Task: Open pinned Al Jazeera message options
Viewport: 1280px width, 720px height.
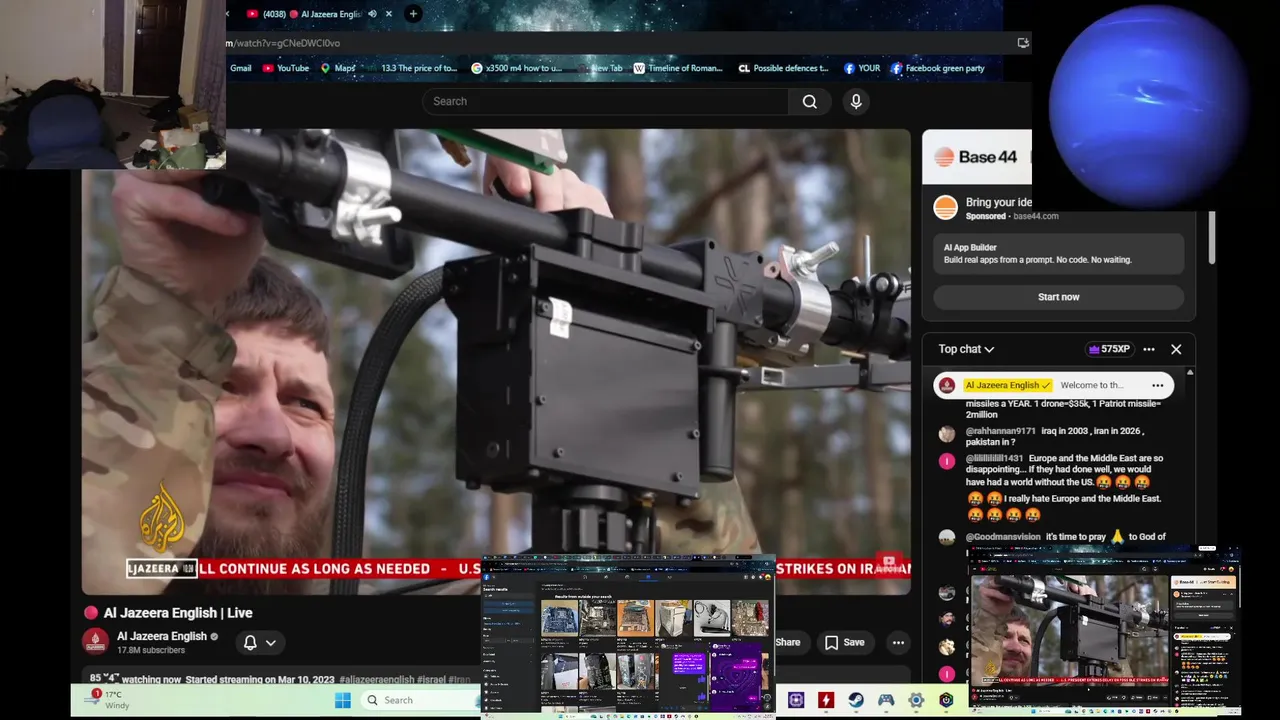Action: point(1157,385)
